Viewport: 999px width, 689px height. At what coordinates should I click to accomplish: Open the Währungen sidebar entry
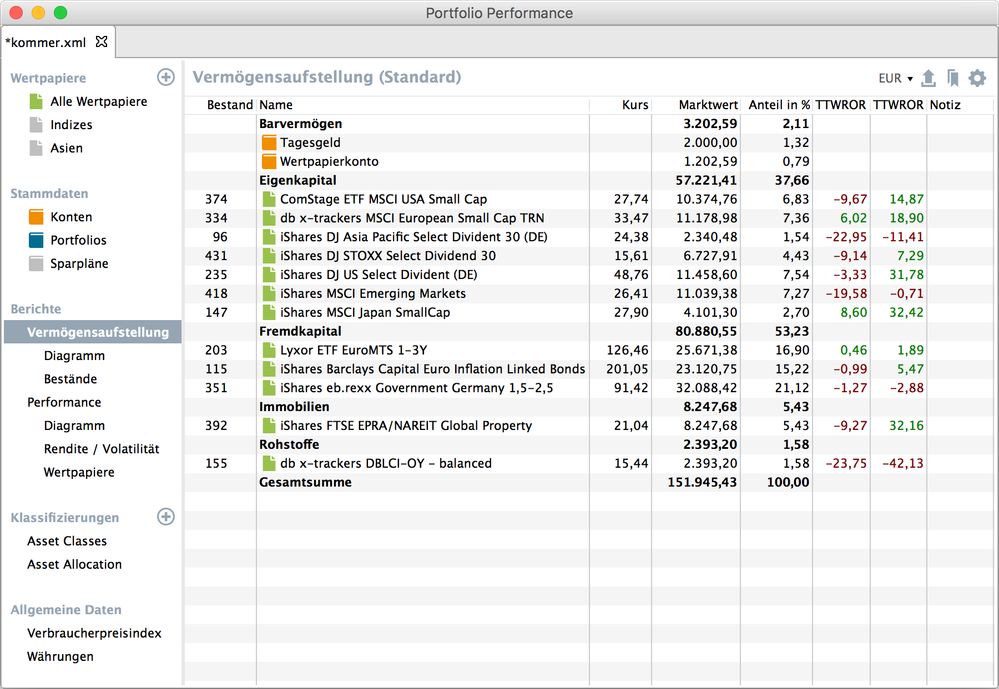[60, 656]
